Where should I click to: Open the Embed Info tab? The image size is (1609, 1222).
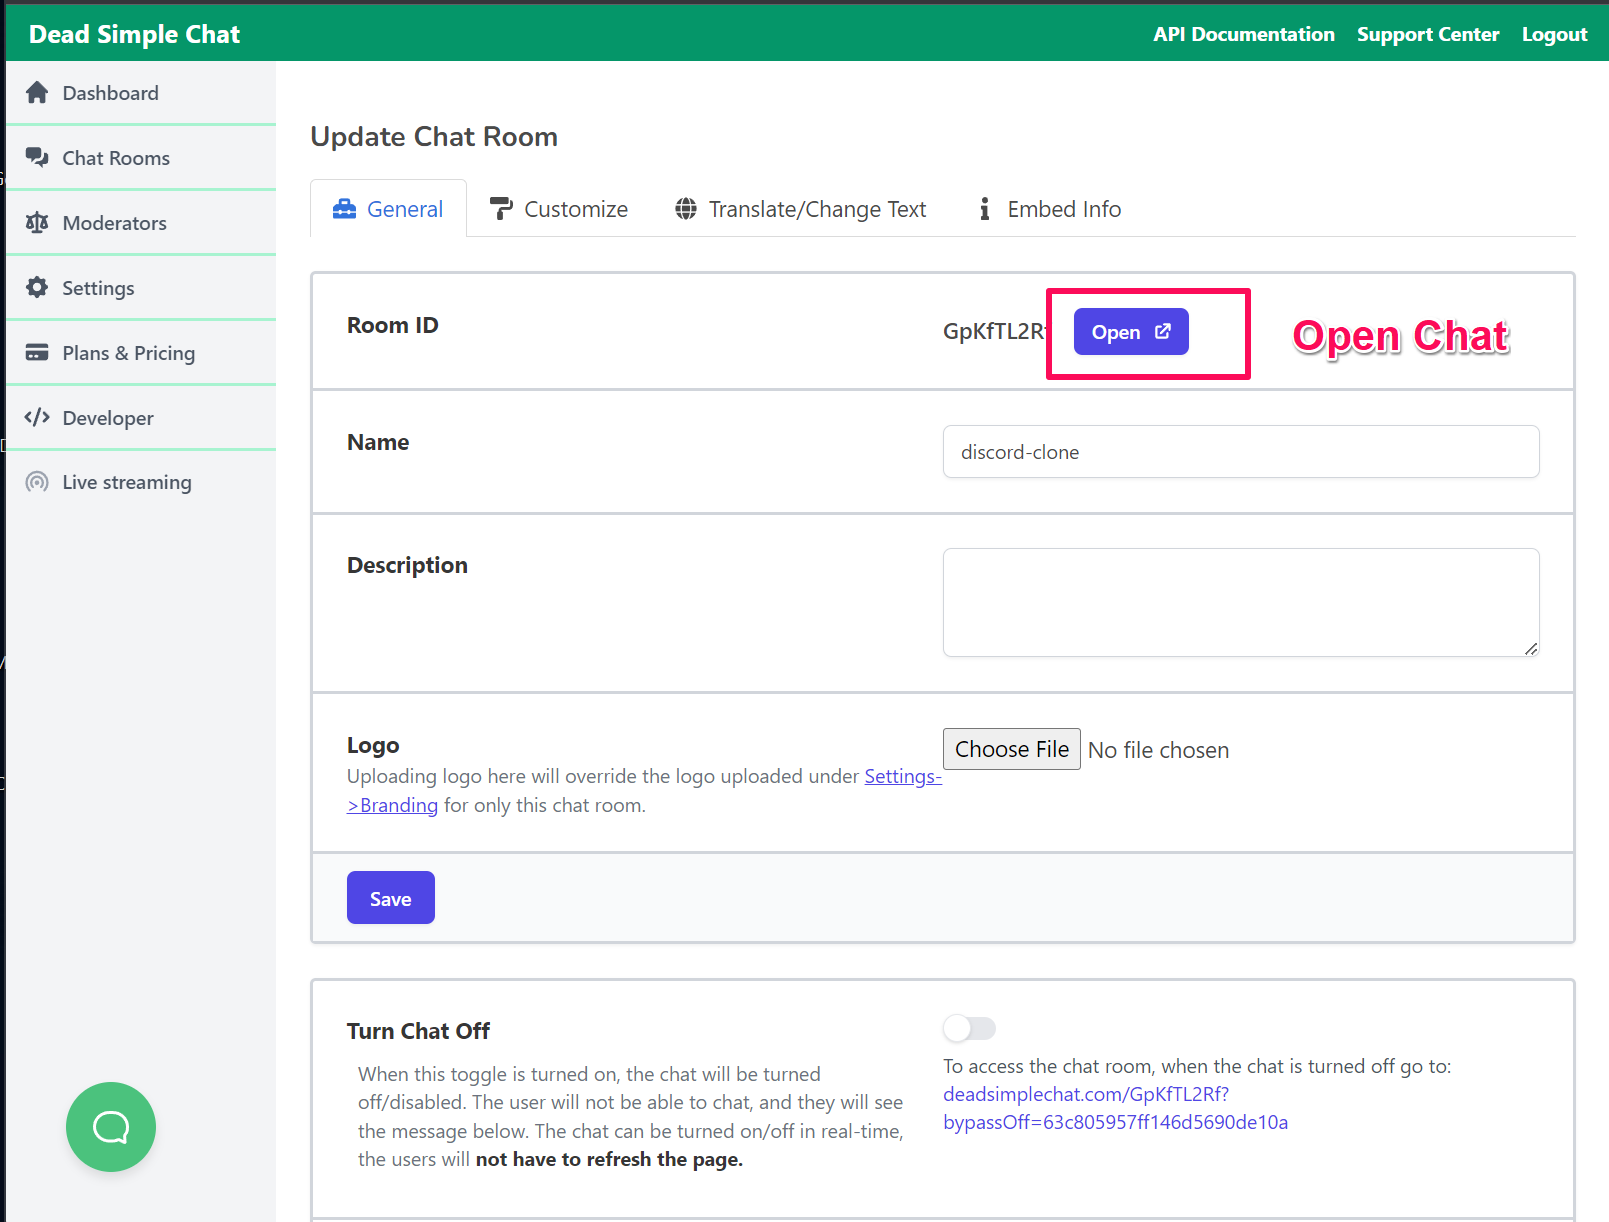[x=1050, y=209]
